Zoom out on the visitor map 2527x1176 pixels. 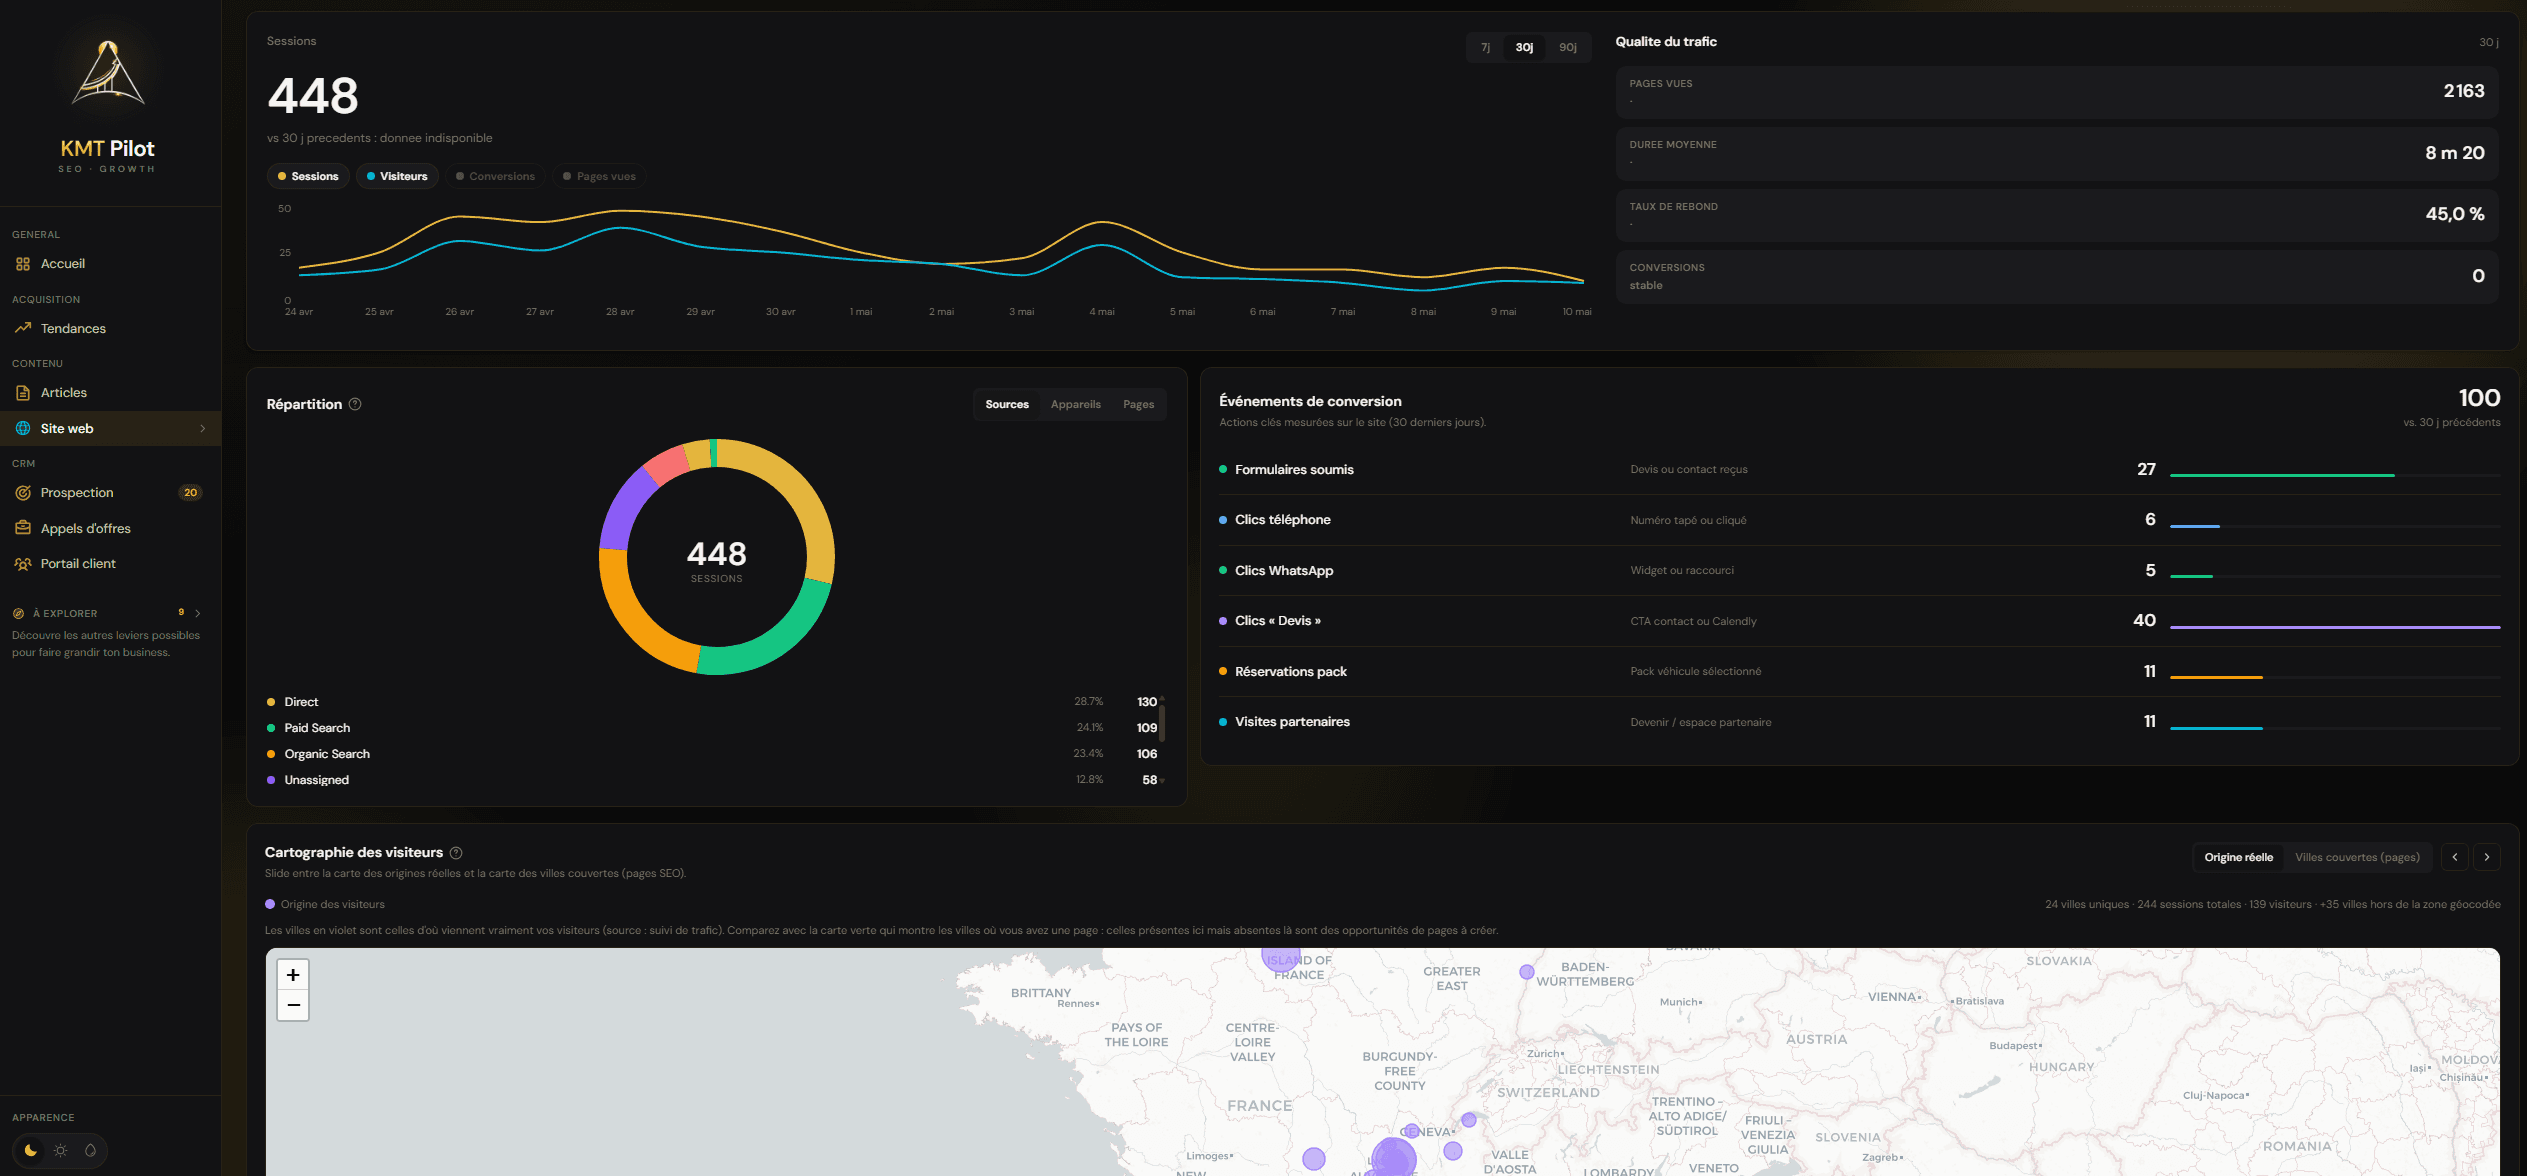(293, 1005)
